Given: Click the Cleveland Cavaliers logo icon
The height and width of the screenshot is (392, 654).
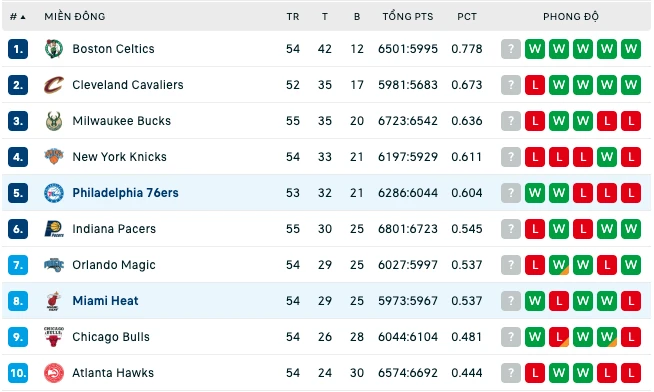Looking at the screenshot, I should [x=54, y=85].
